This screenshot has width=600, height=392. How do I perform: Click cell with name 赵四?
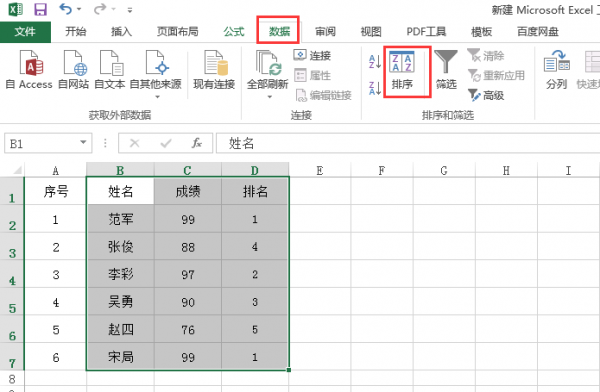coord(121,329)
